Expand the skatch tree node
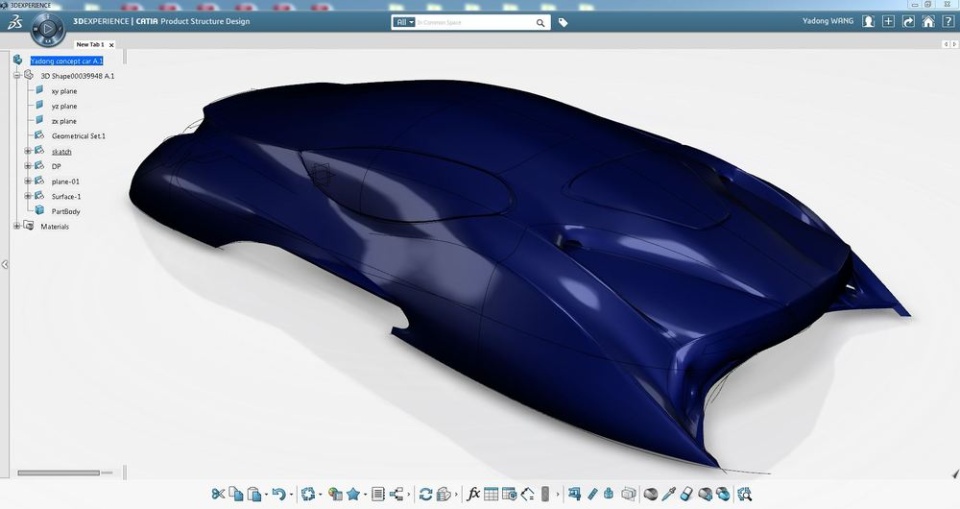 (28, 151)
